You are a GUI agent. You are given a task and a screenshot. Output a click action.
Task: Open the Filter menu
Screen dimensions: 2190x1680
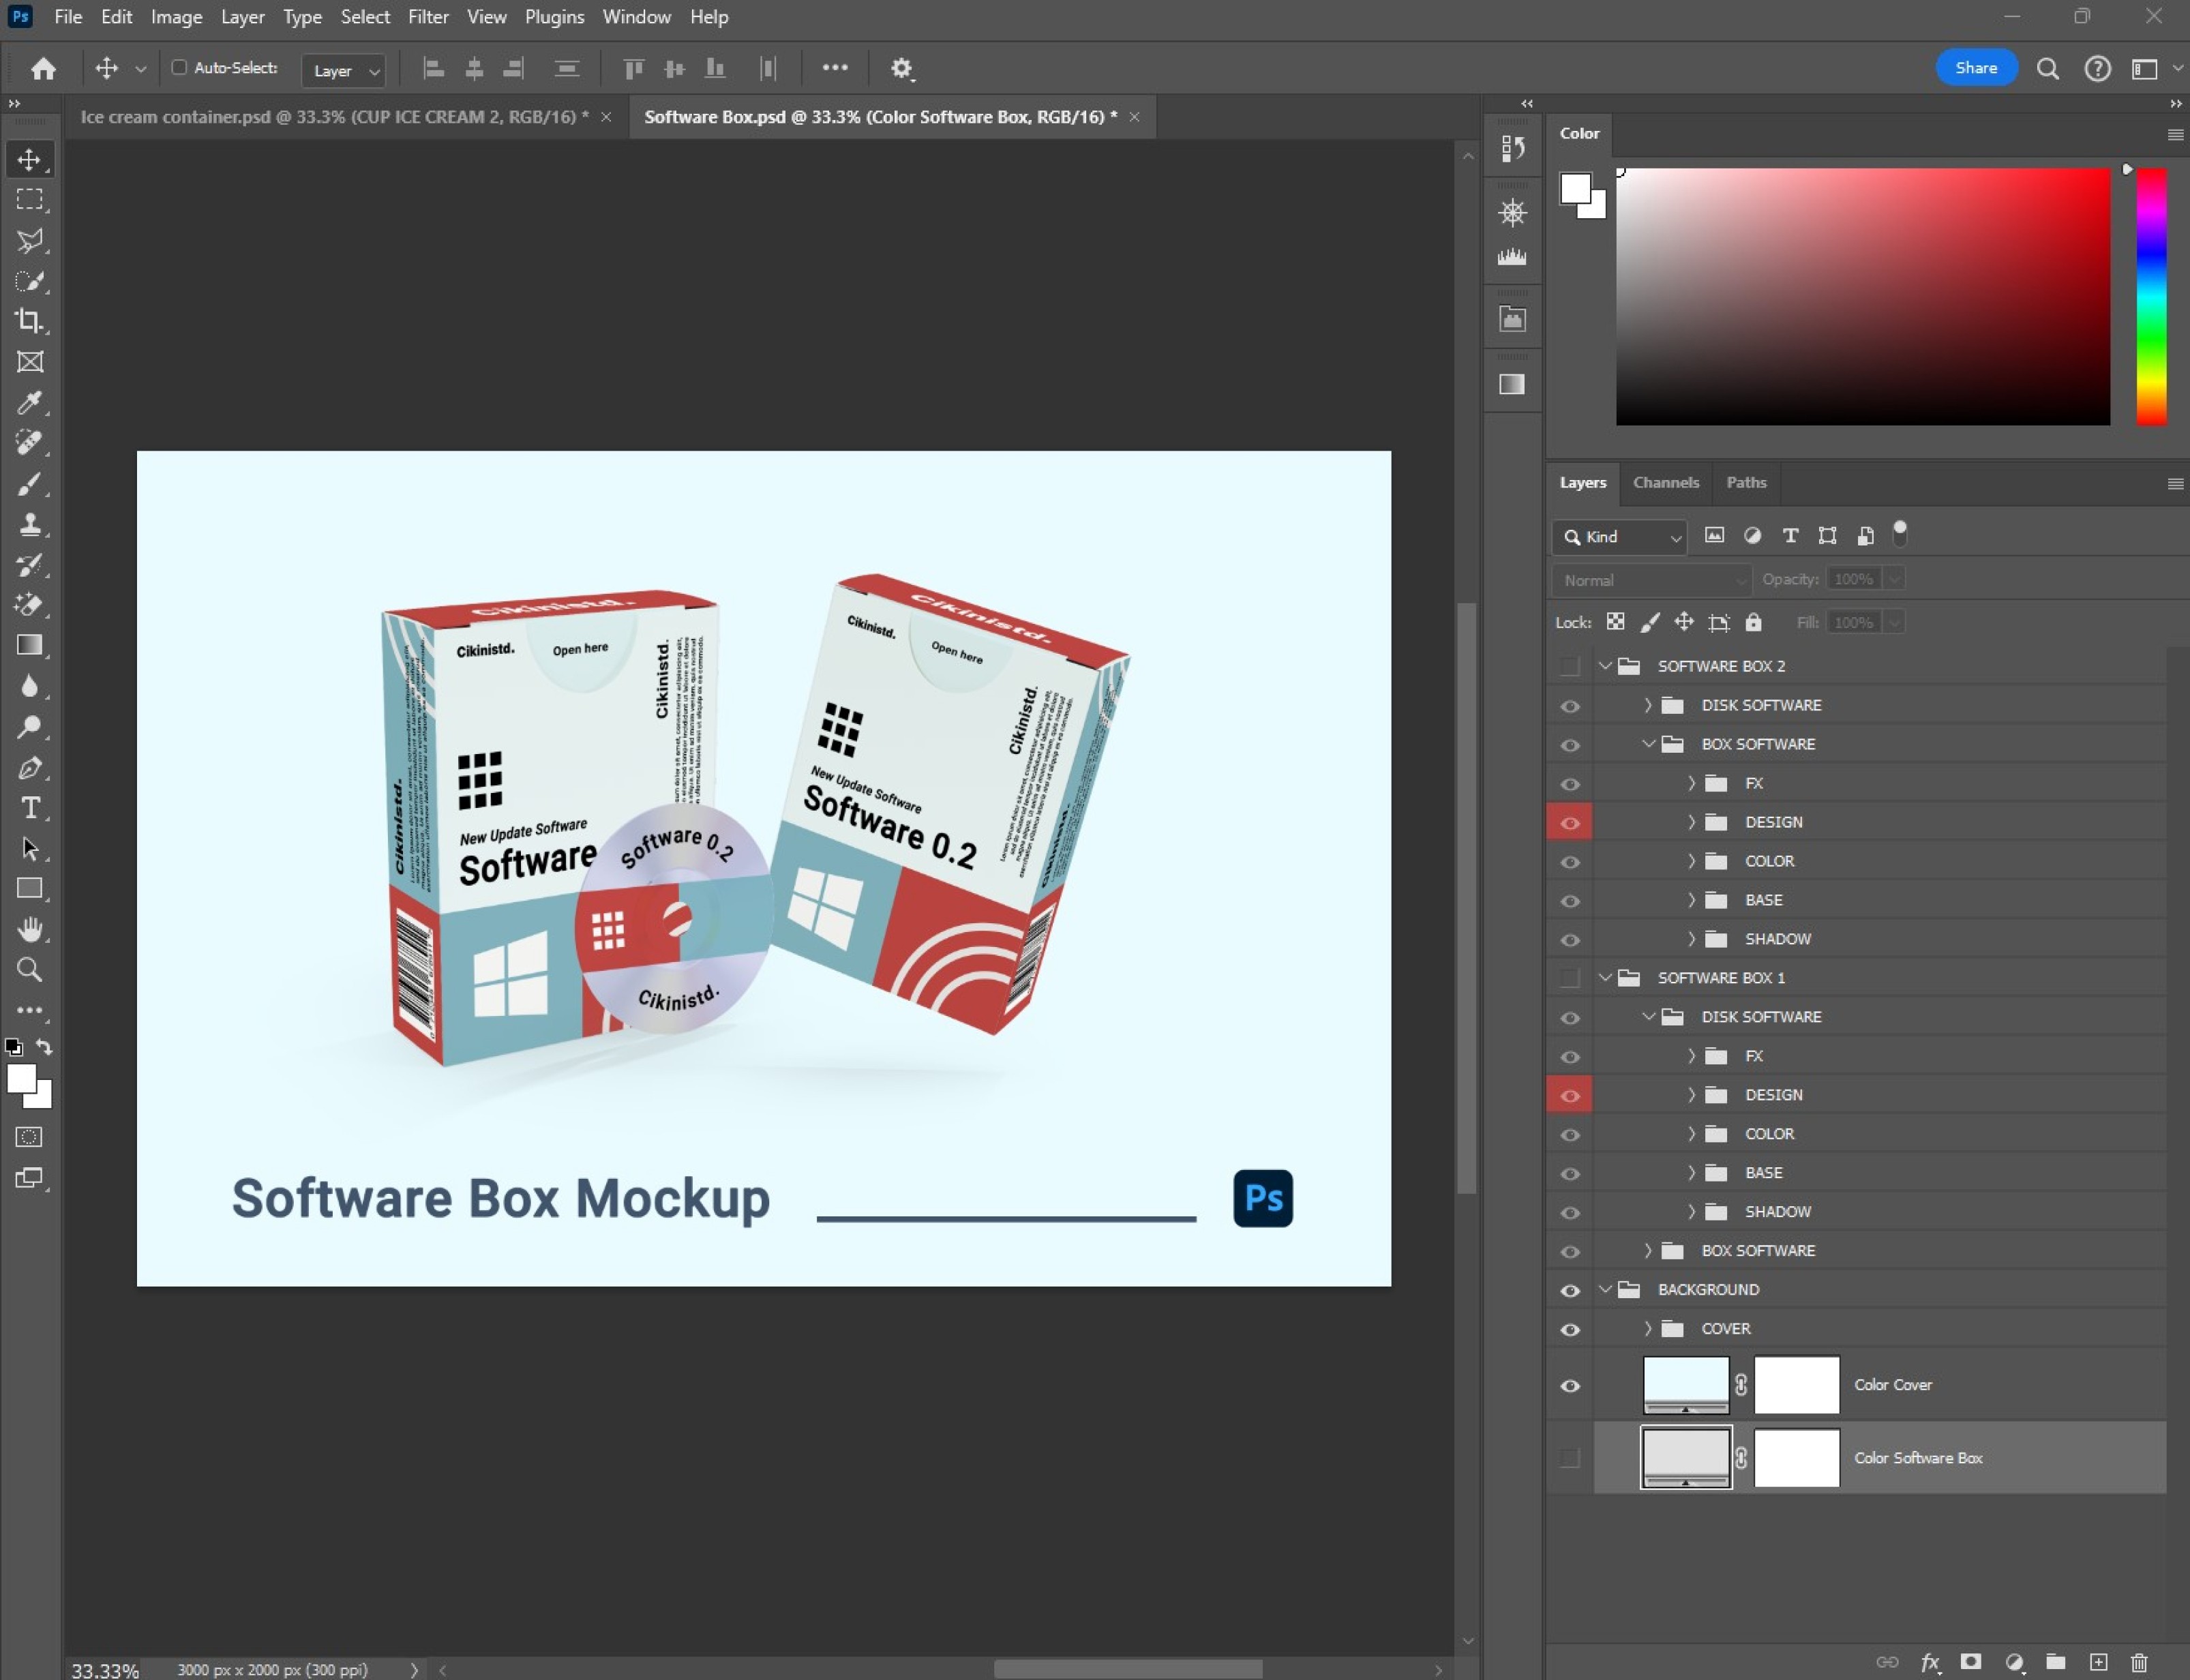428,17
